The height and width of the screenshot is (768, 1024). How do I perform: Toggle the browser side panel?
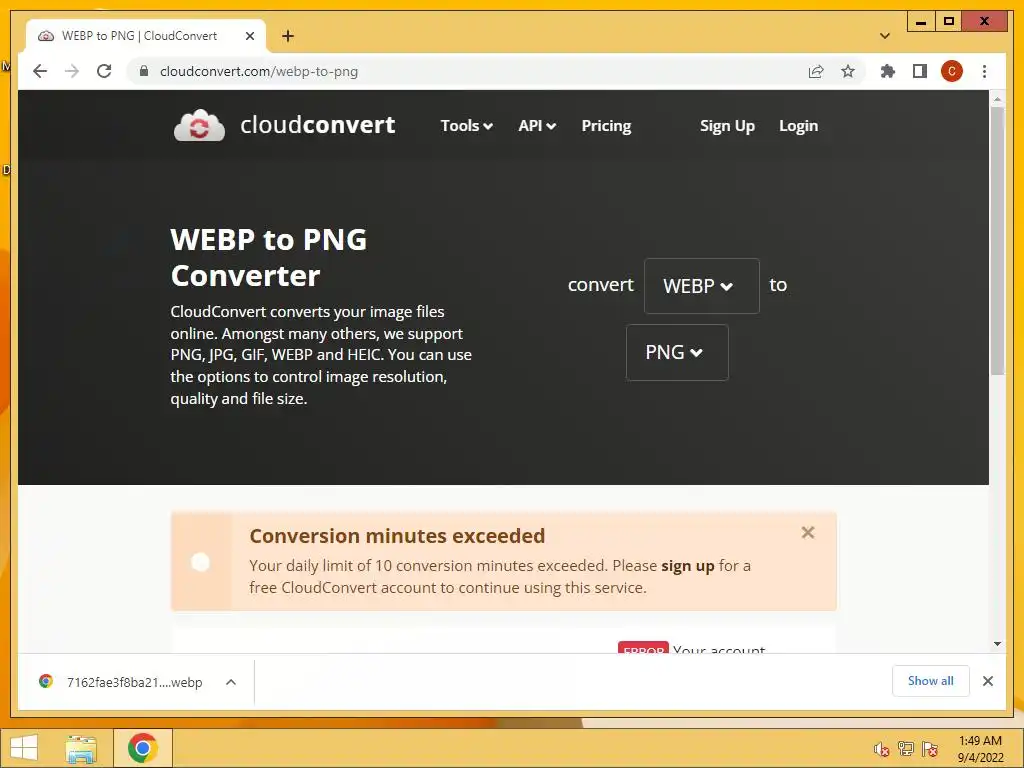tap(920, 71)
